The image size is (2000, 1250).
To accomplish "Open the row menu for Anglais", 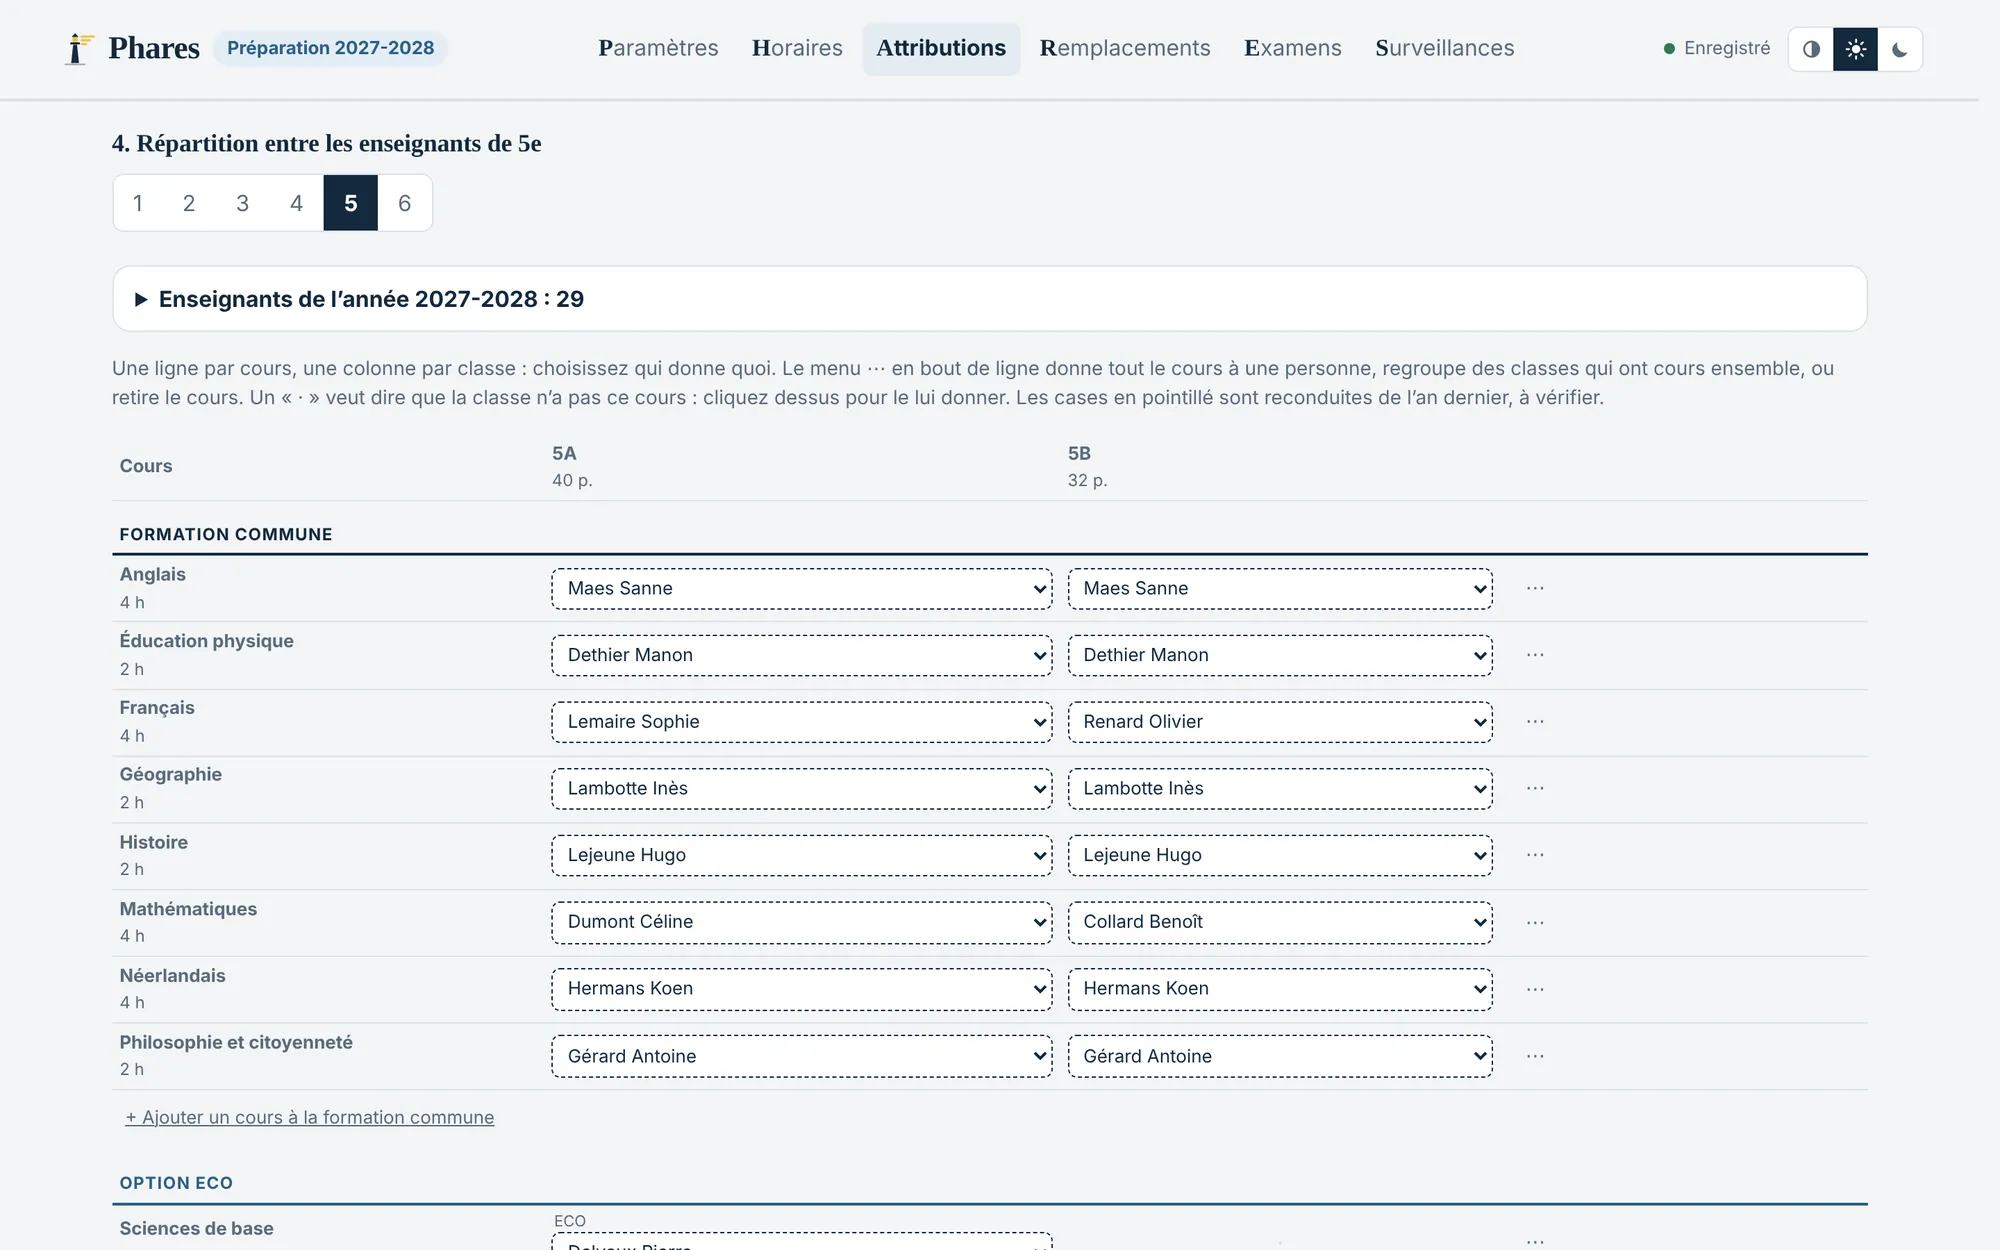I will pyautogui.click(x=1535, y=589).
